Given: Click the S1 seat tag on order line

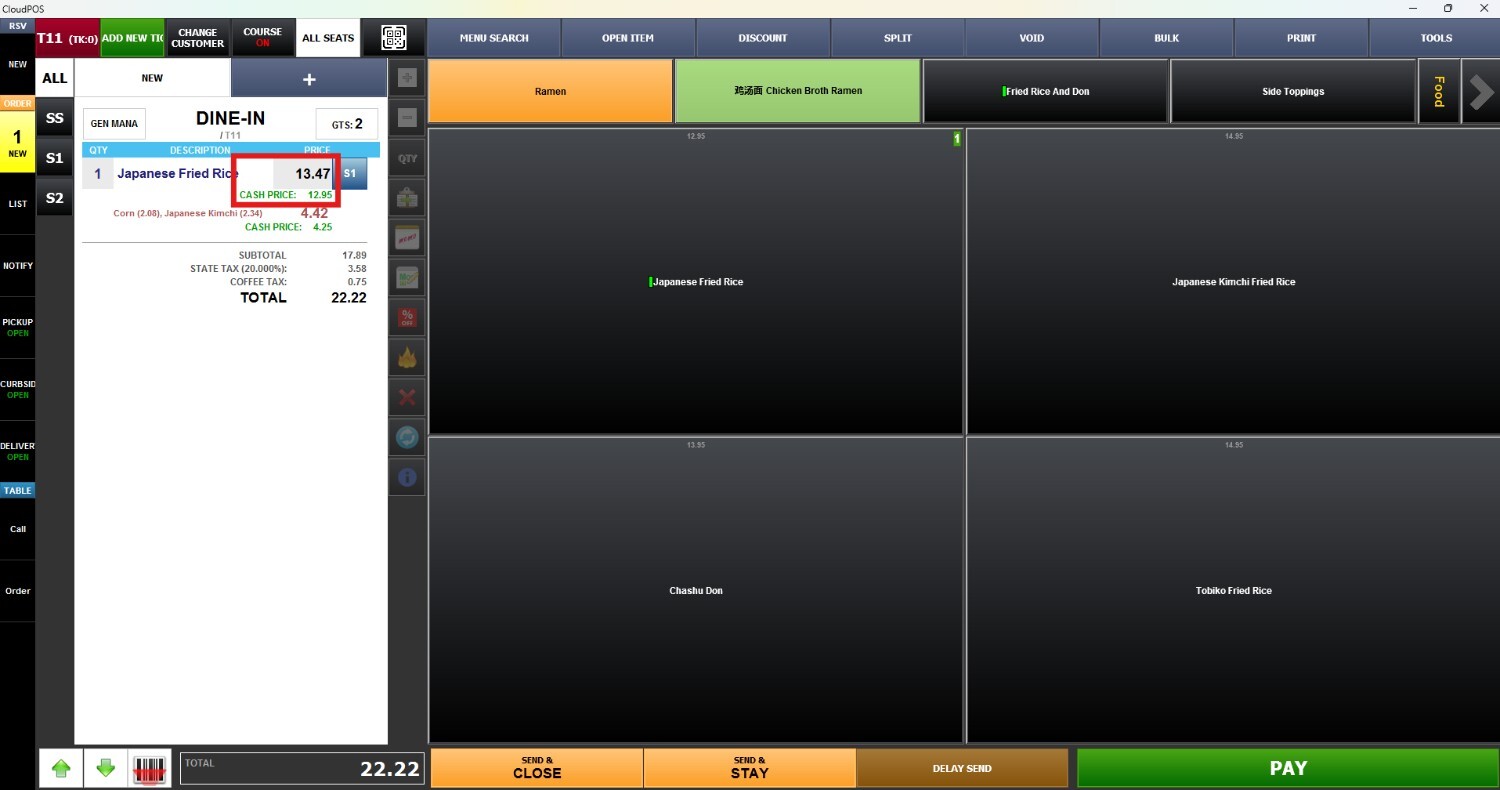Looking at the screenshot, I should point(350,173).
